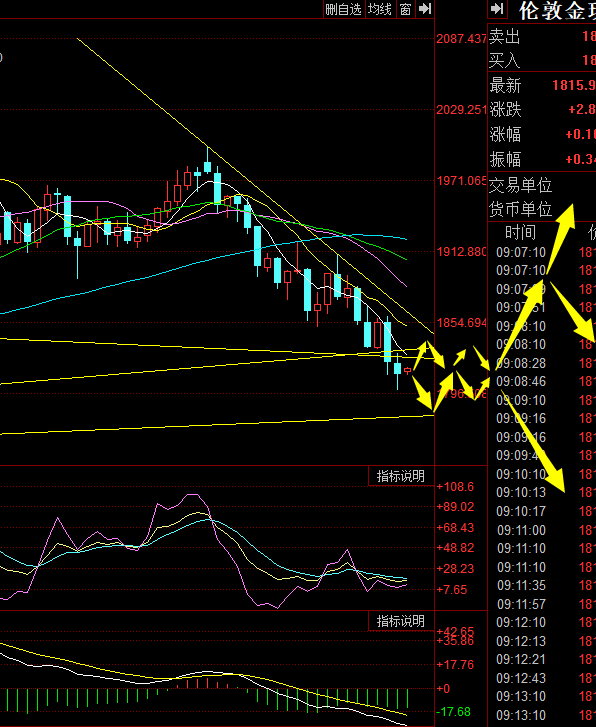
Task: Open 指标说明 for the MACD indicator panel
Action: (x=401, y=621)
